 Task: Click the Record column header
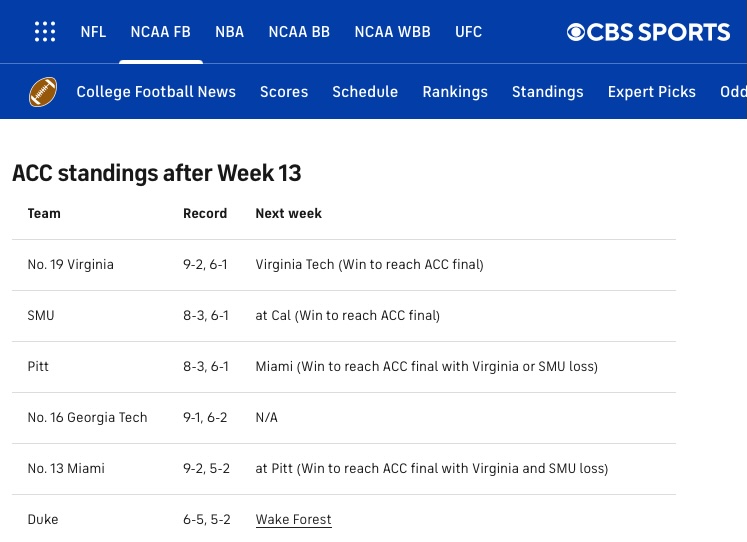click(205, 213)
